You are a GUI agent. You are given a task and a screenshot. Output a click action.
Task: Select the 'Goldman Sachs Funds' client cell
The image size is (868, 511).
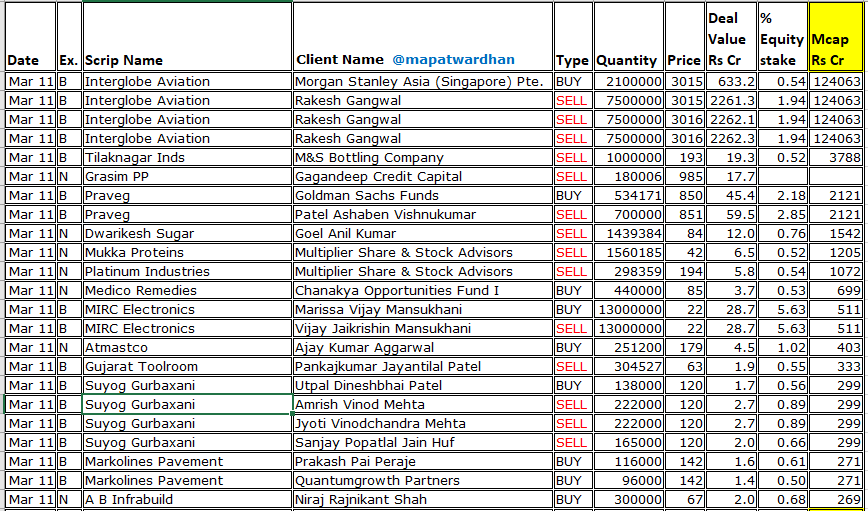[423, 195]
